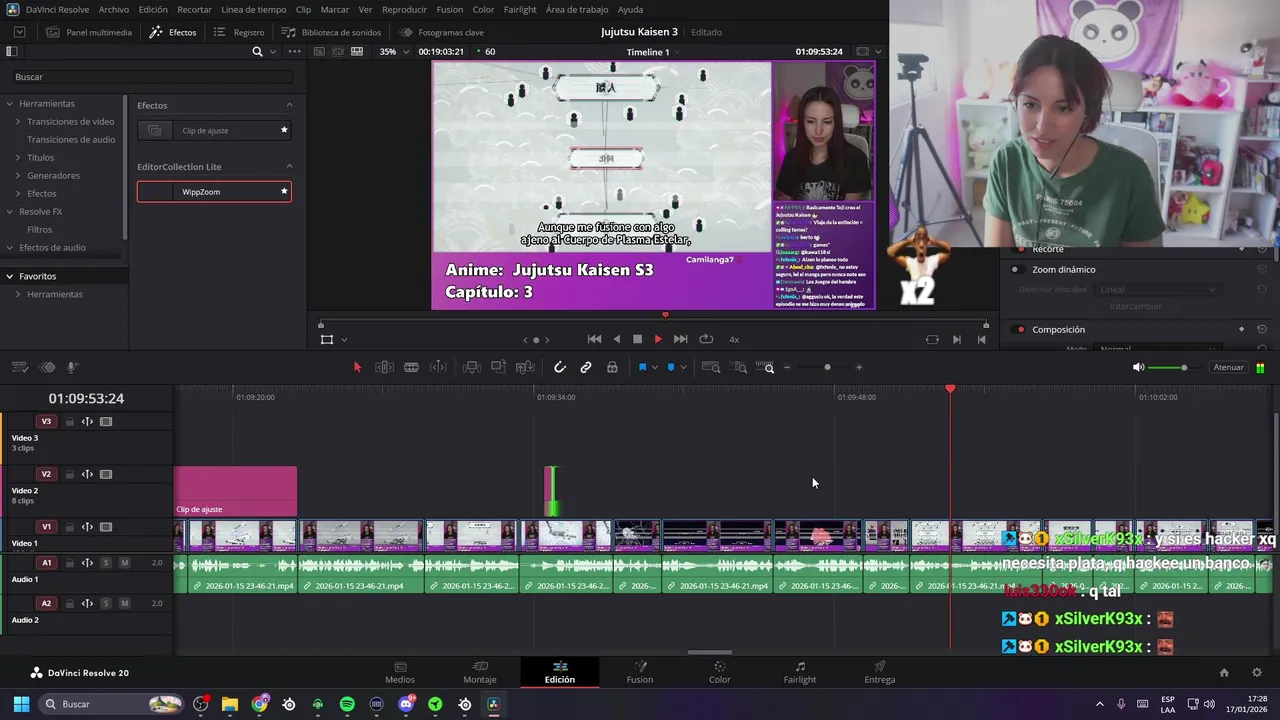Add a blue marker with marker icon
The width and height of the screenshot is (1280, 720).
coord(671,367)
